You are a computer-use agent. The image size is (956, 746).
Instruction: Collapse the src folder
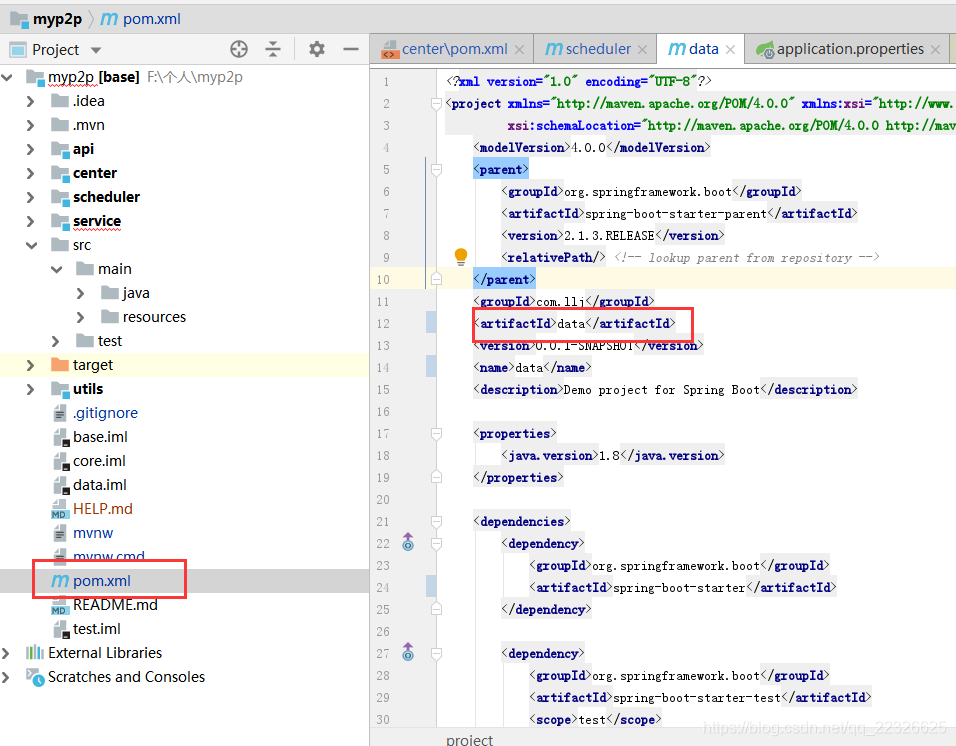(31, 246)
